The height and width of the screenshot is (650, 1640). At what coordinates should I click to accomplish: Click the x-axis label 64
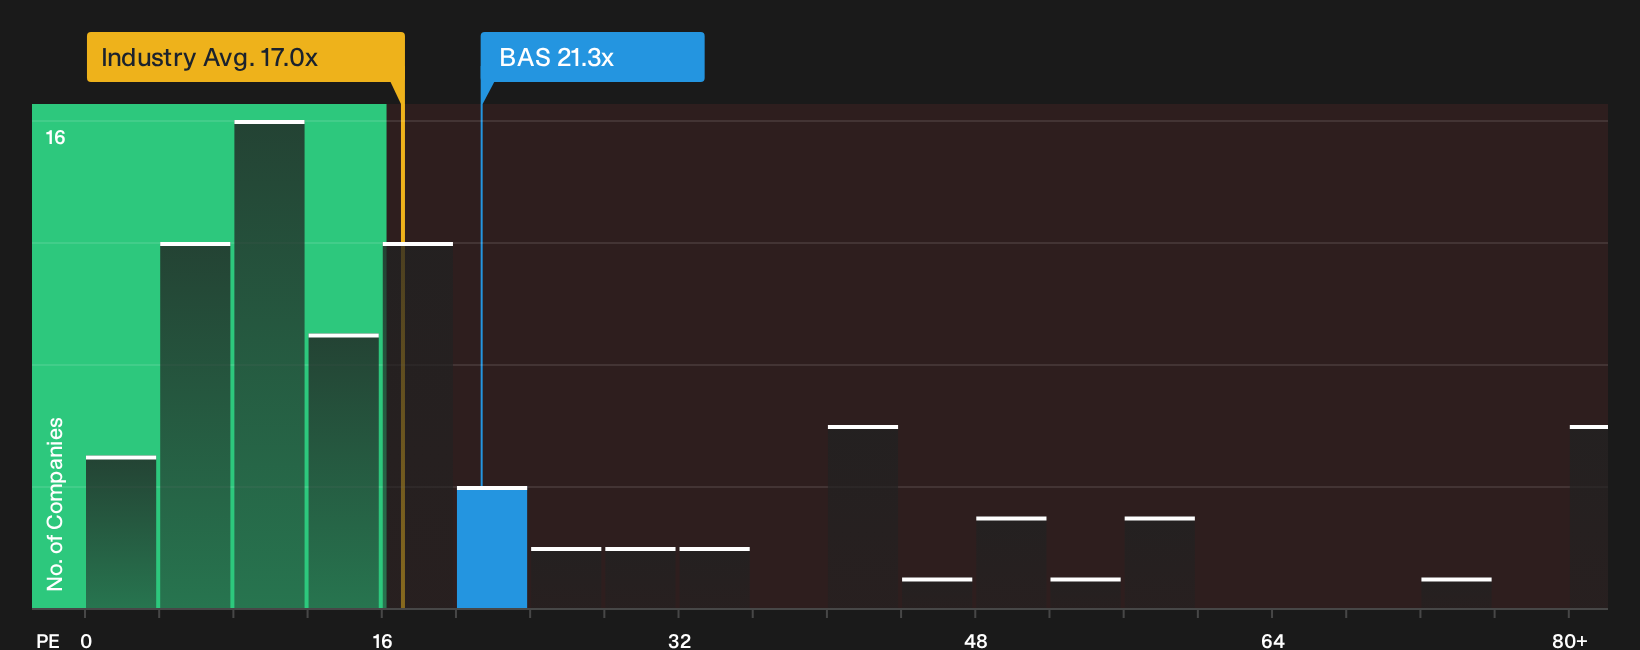(x=1272, y=640)
